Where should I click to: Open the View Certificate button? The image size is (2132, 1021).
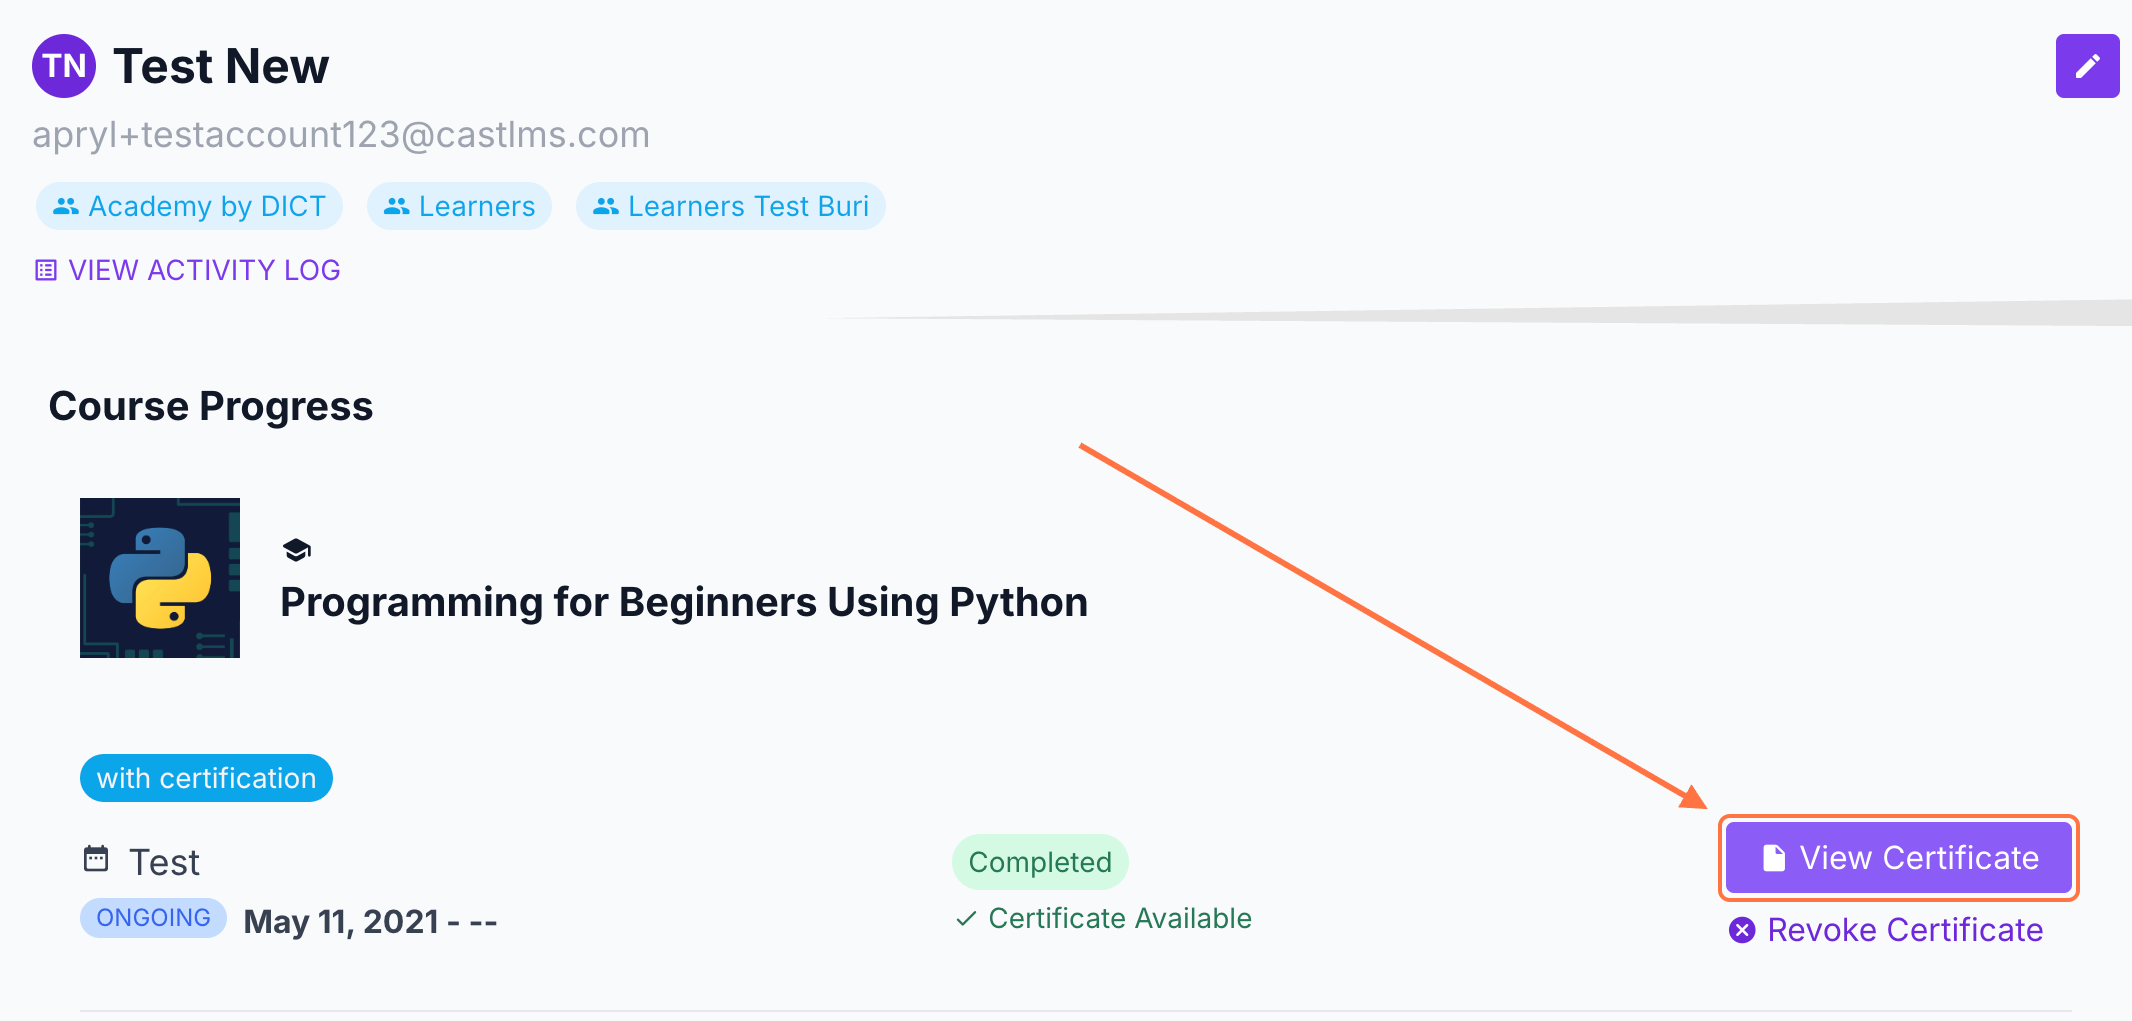tap(1898, 858)
